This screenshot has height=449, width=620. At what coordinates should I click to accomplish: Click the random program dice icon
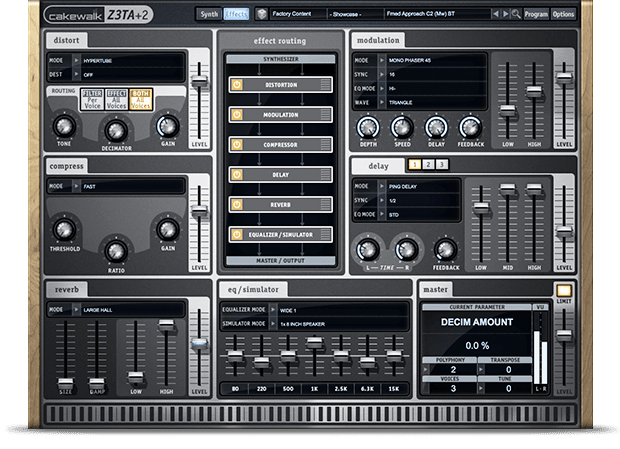261,14
